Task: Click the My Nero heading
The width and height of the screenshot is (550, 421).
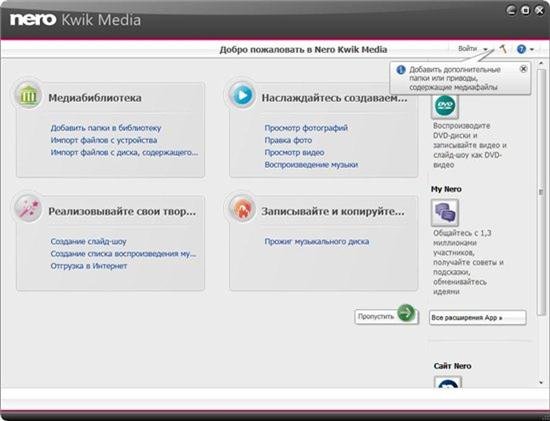Action: 446,189
